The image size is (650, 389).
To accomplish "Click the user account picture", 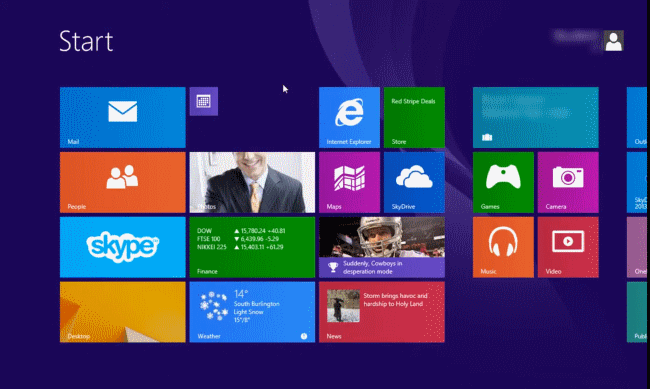I will pos(614,41).
